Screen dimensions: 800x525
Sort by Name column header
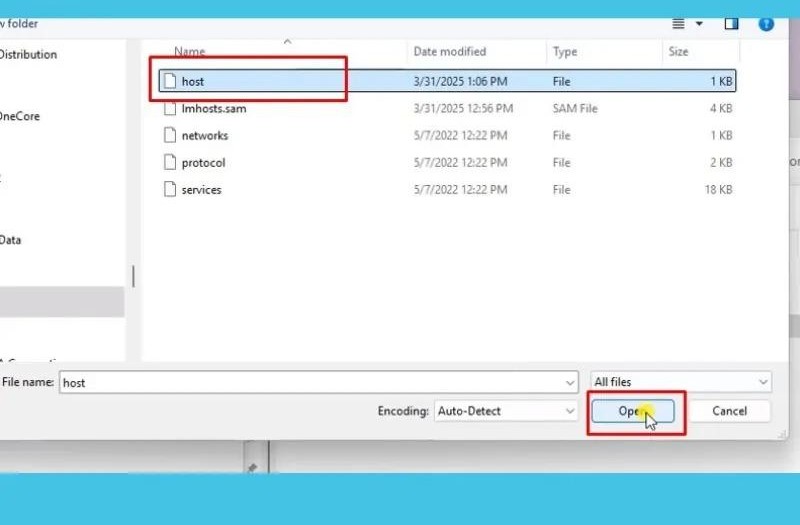(189, 52)
